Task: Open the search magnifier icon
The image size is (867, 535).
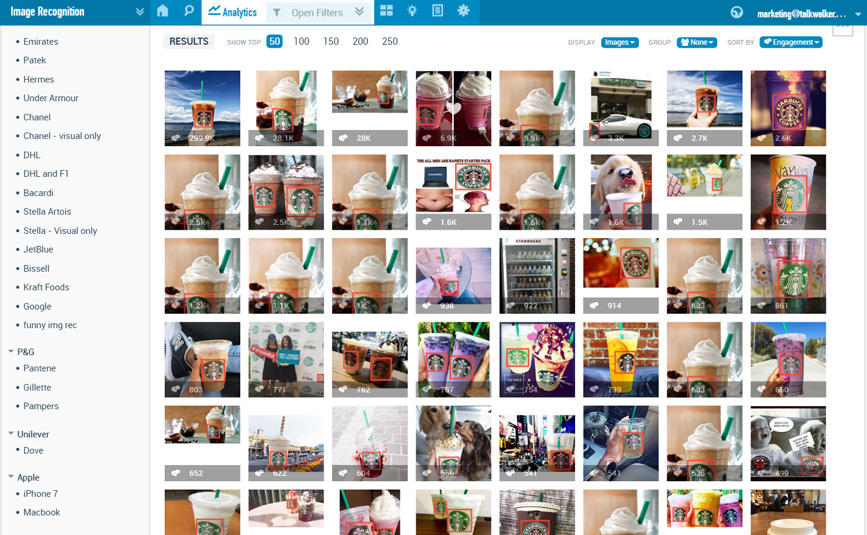Action: tap(189, 11)
